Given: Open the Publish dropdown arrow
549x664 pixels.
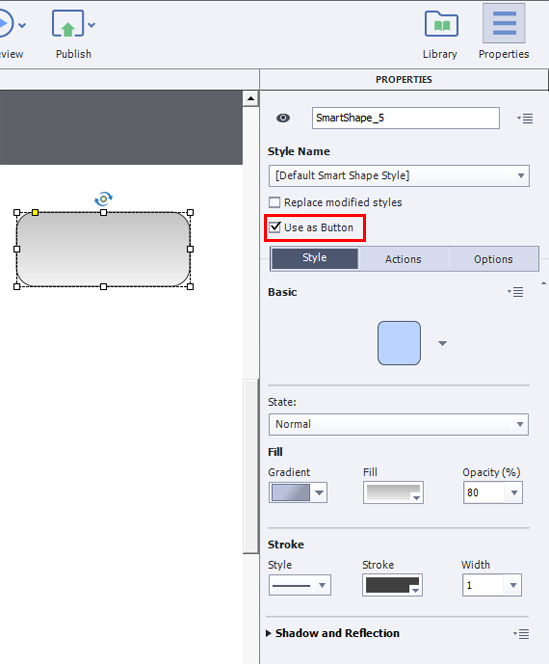Looking at the screenshot, I should 92,25.
